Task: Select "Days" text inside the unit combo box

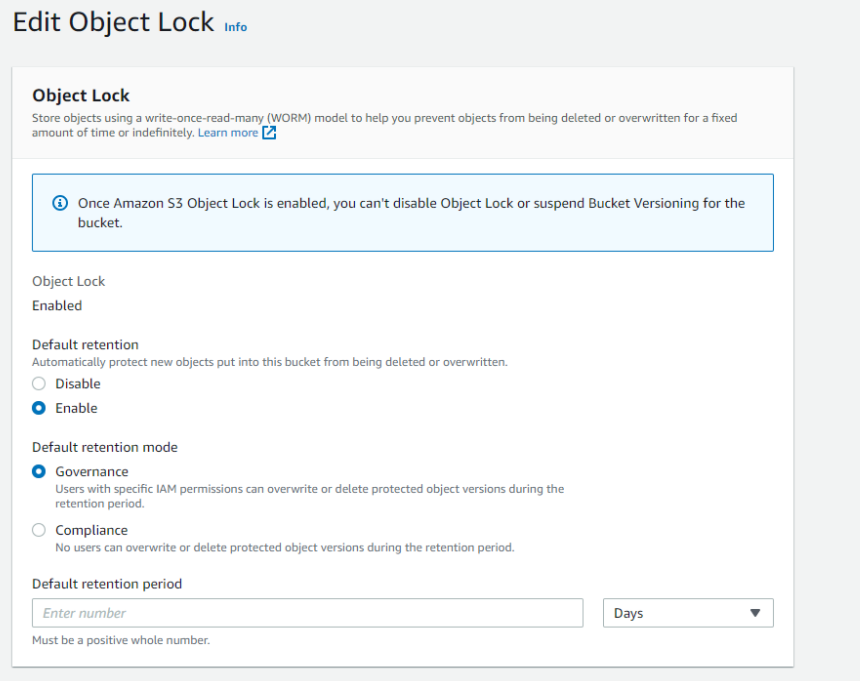Action: pos(628,613)
